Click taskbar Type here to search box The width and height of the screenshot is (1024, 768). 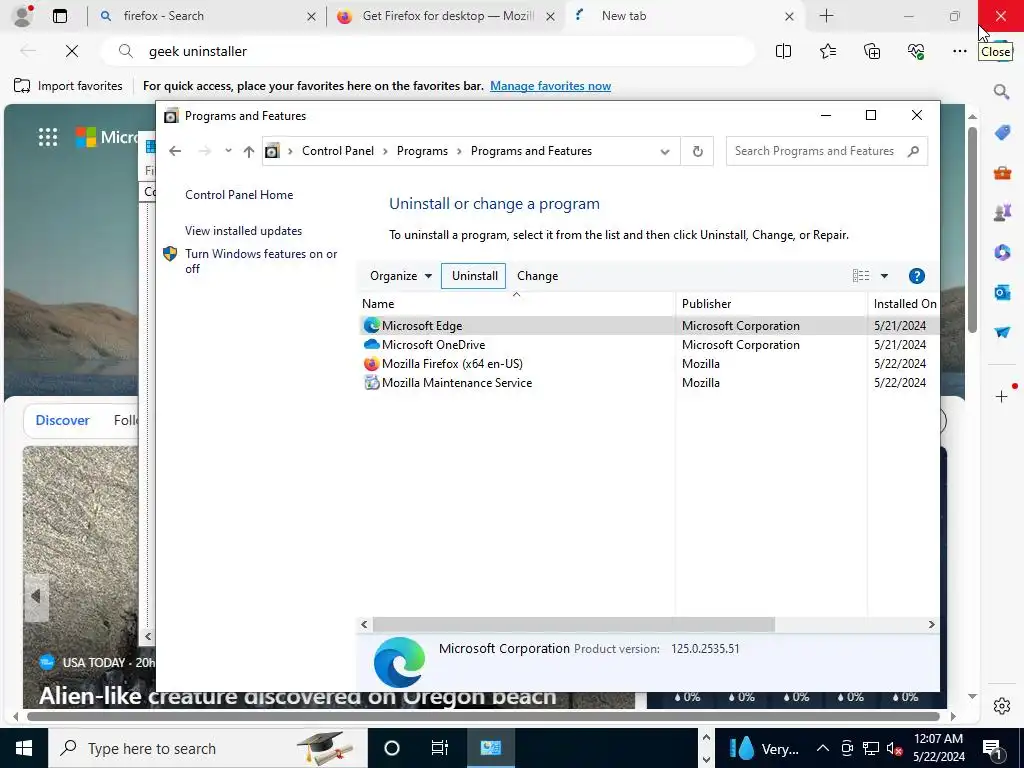click(x=207, y=748)
